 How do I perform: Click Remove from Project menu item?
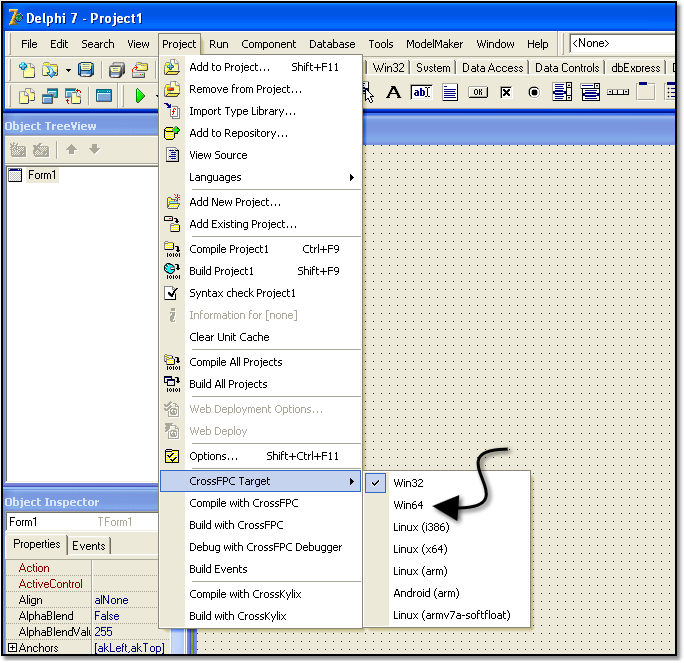260,89
